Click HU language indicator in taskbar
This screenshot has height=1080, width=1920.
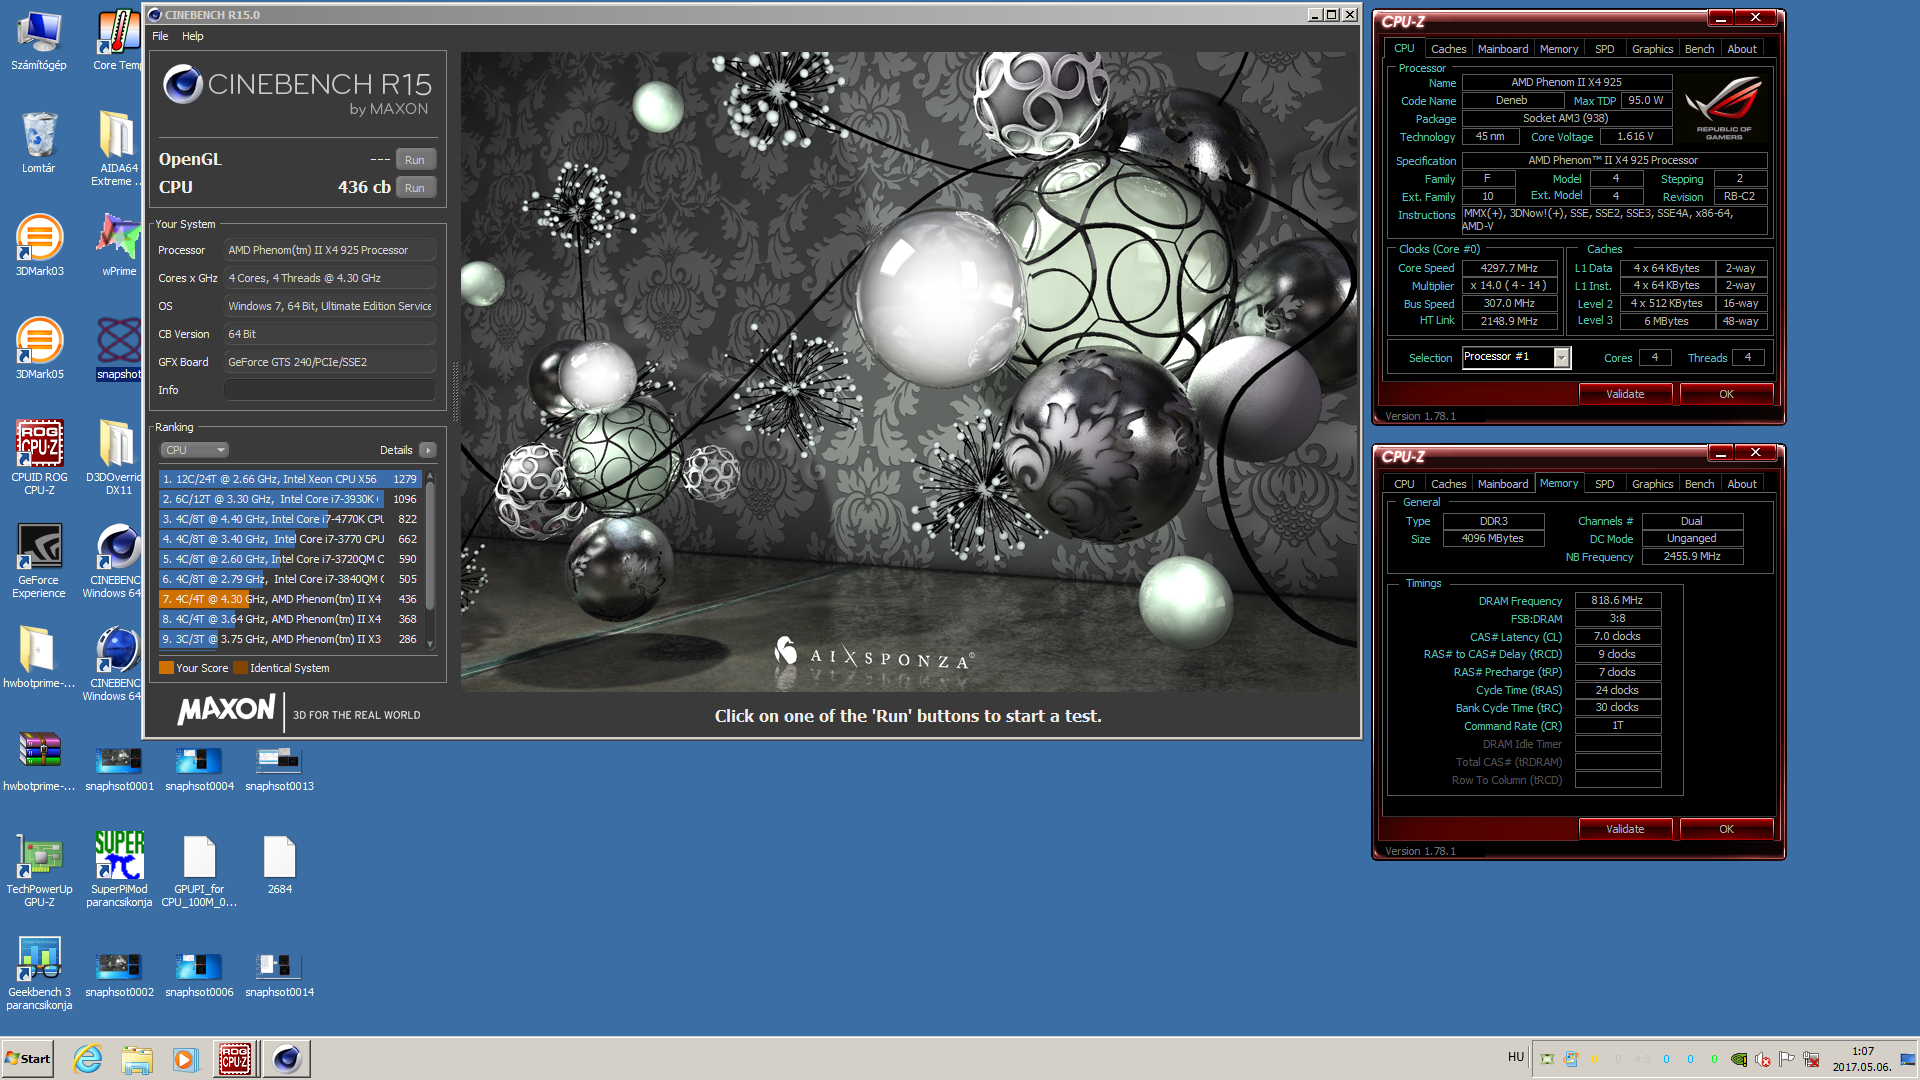click(1516, 1057)
